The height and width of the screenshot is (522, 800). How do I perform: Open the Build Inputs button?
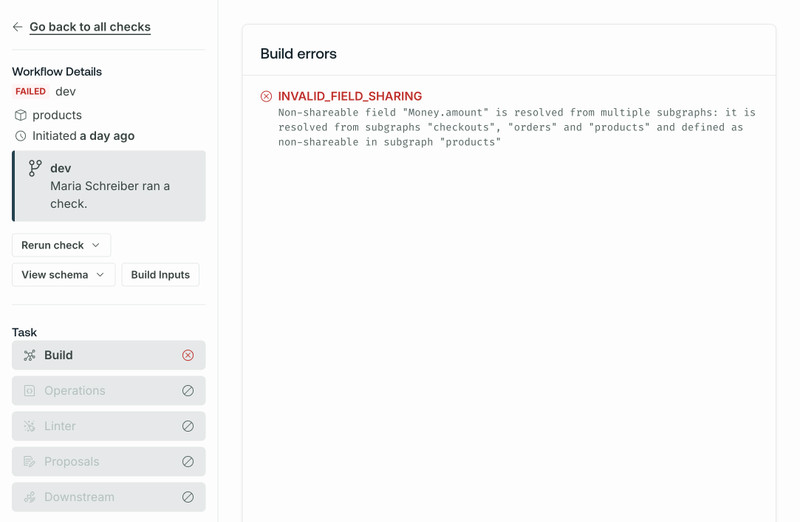(160, 275)
